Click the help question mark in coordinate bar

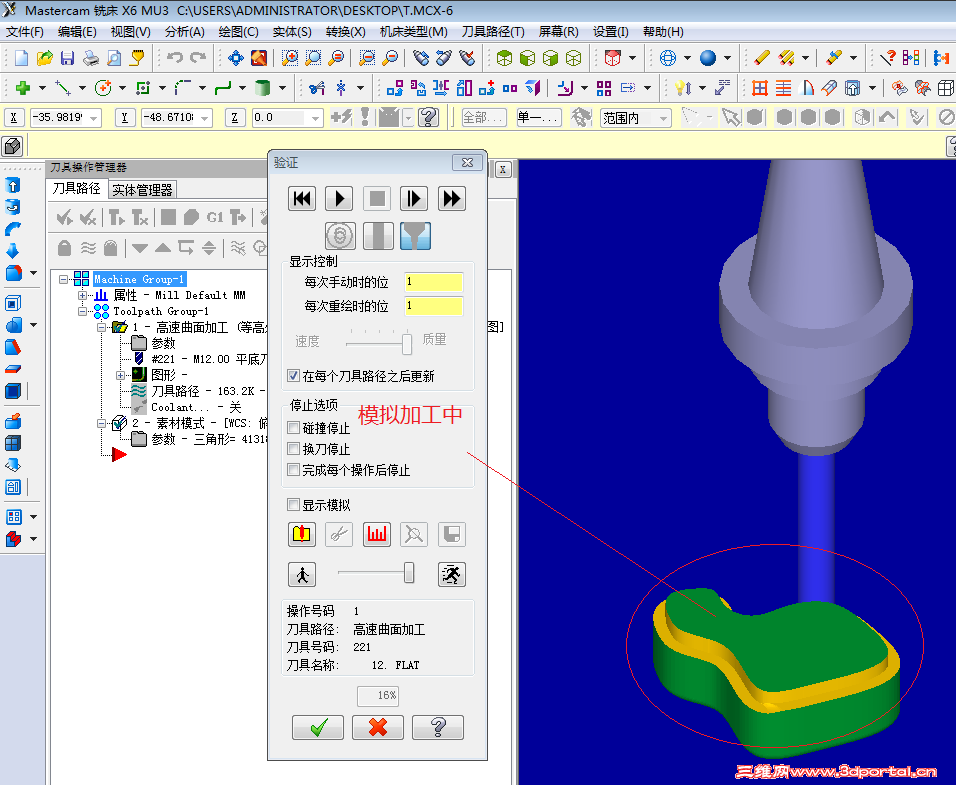pyautogui.click(x=429, y=117)
